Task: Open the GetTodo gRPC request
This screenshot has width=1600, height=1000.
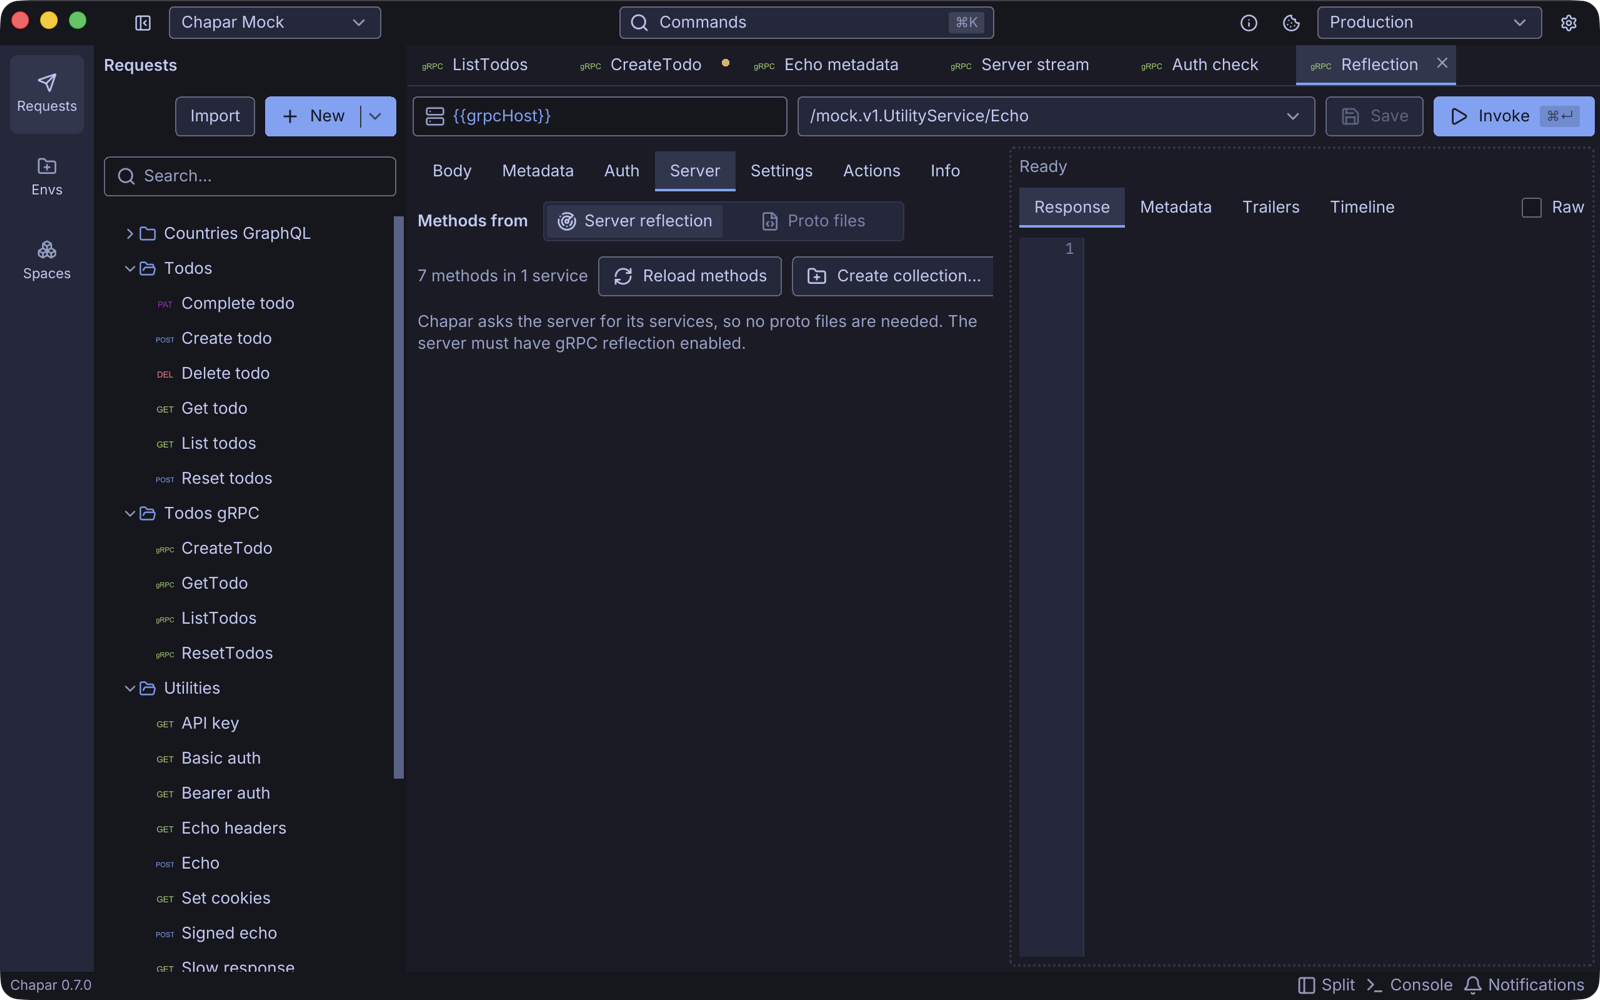Action: click(215, 583)
